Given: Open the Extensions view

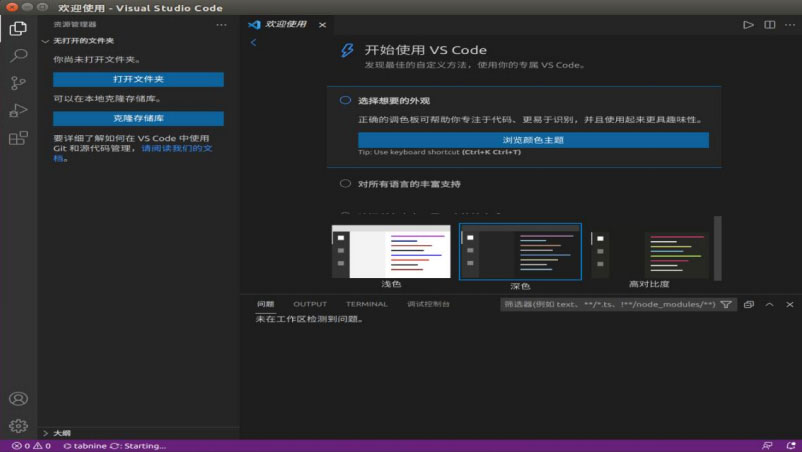Looking at the screenshot, I should pos(18,138).
